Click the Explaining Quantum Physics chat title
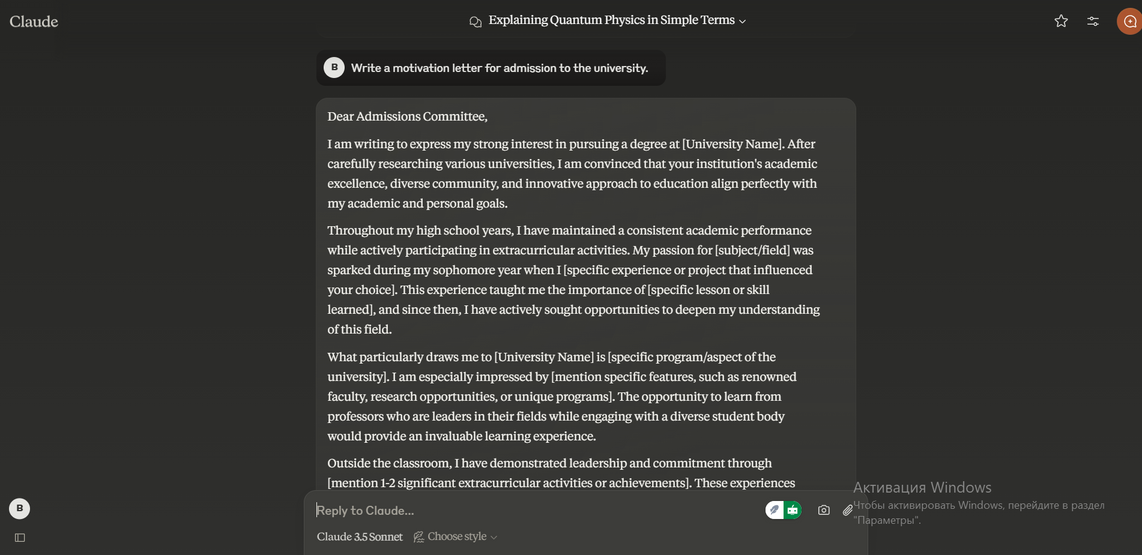1142x555 pixels. pyautogui.click(x=611, y=20)
